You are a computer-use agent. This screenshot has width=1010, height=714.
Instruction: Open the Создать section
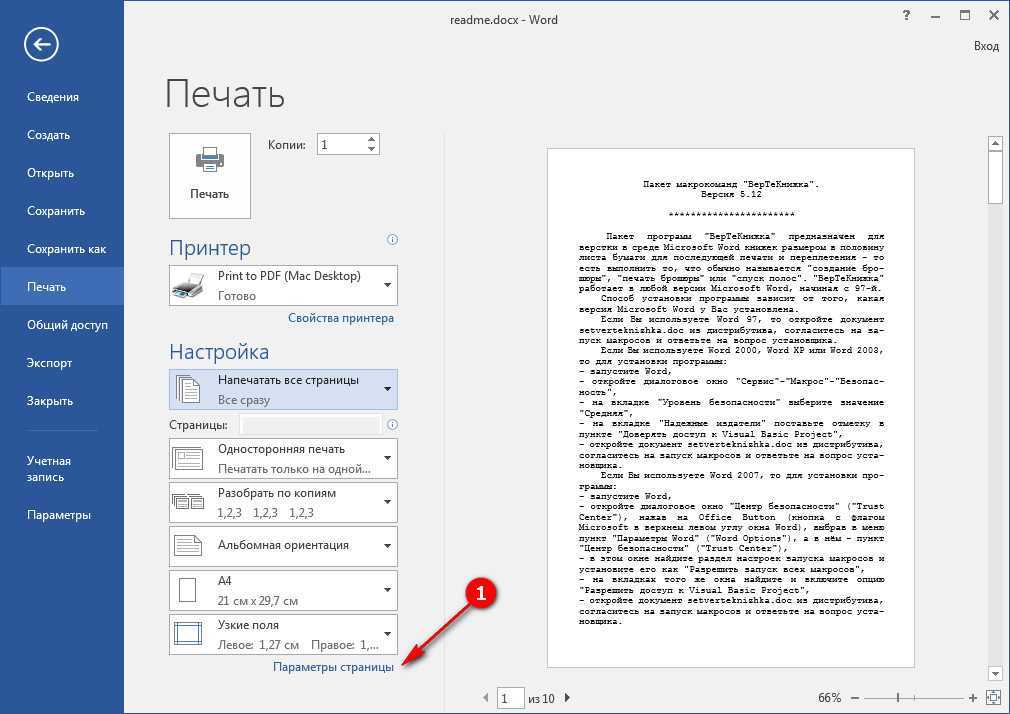(x=48, y=135)
